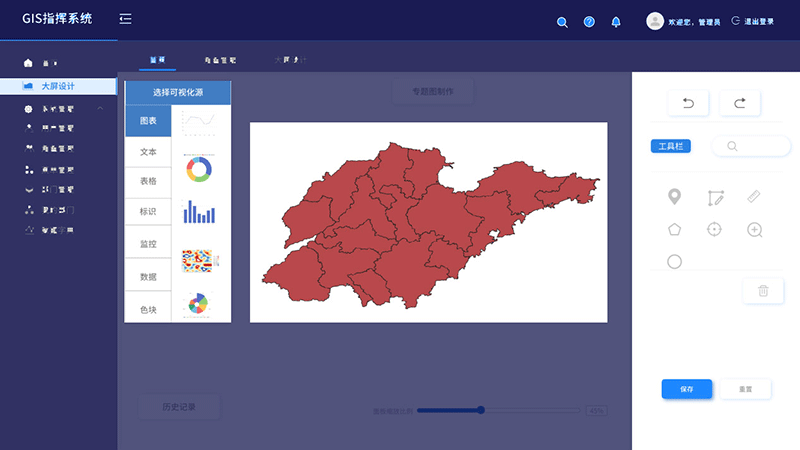Viewport: 800px width, 450px height.
Task: Open notifications bell in header
Action: (x=616, y=21)
